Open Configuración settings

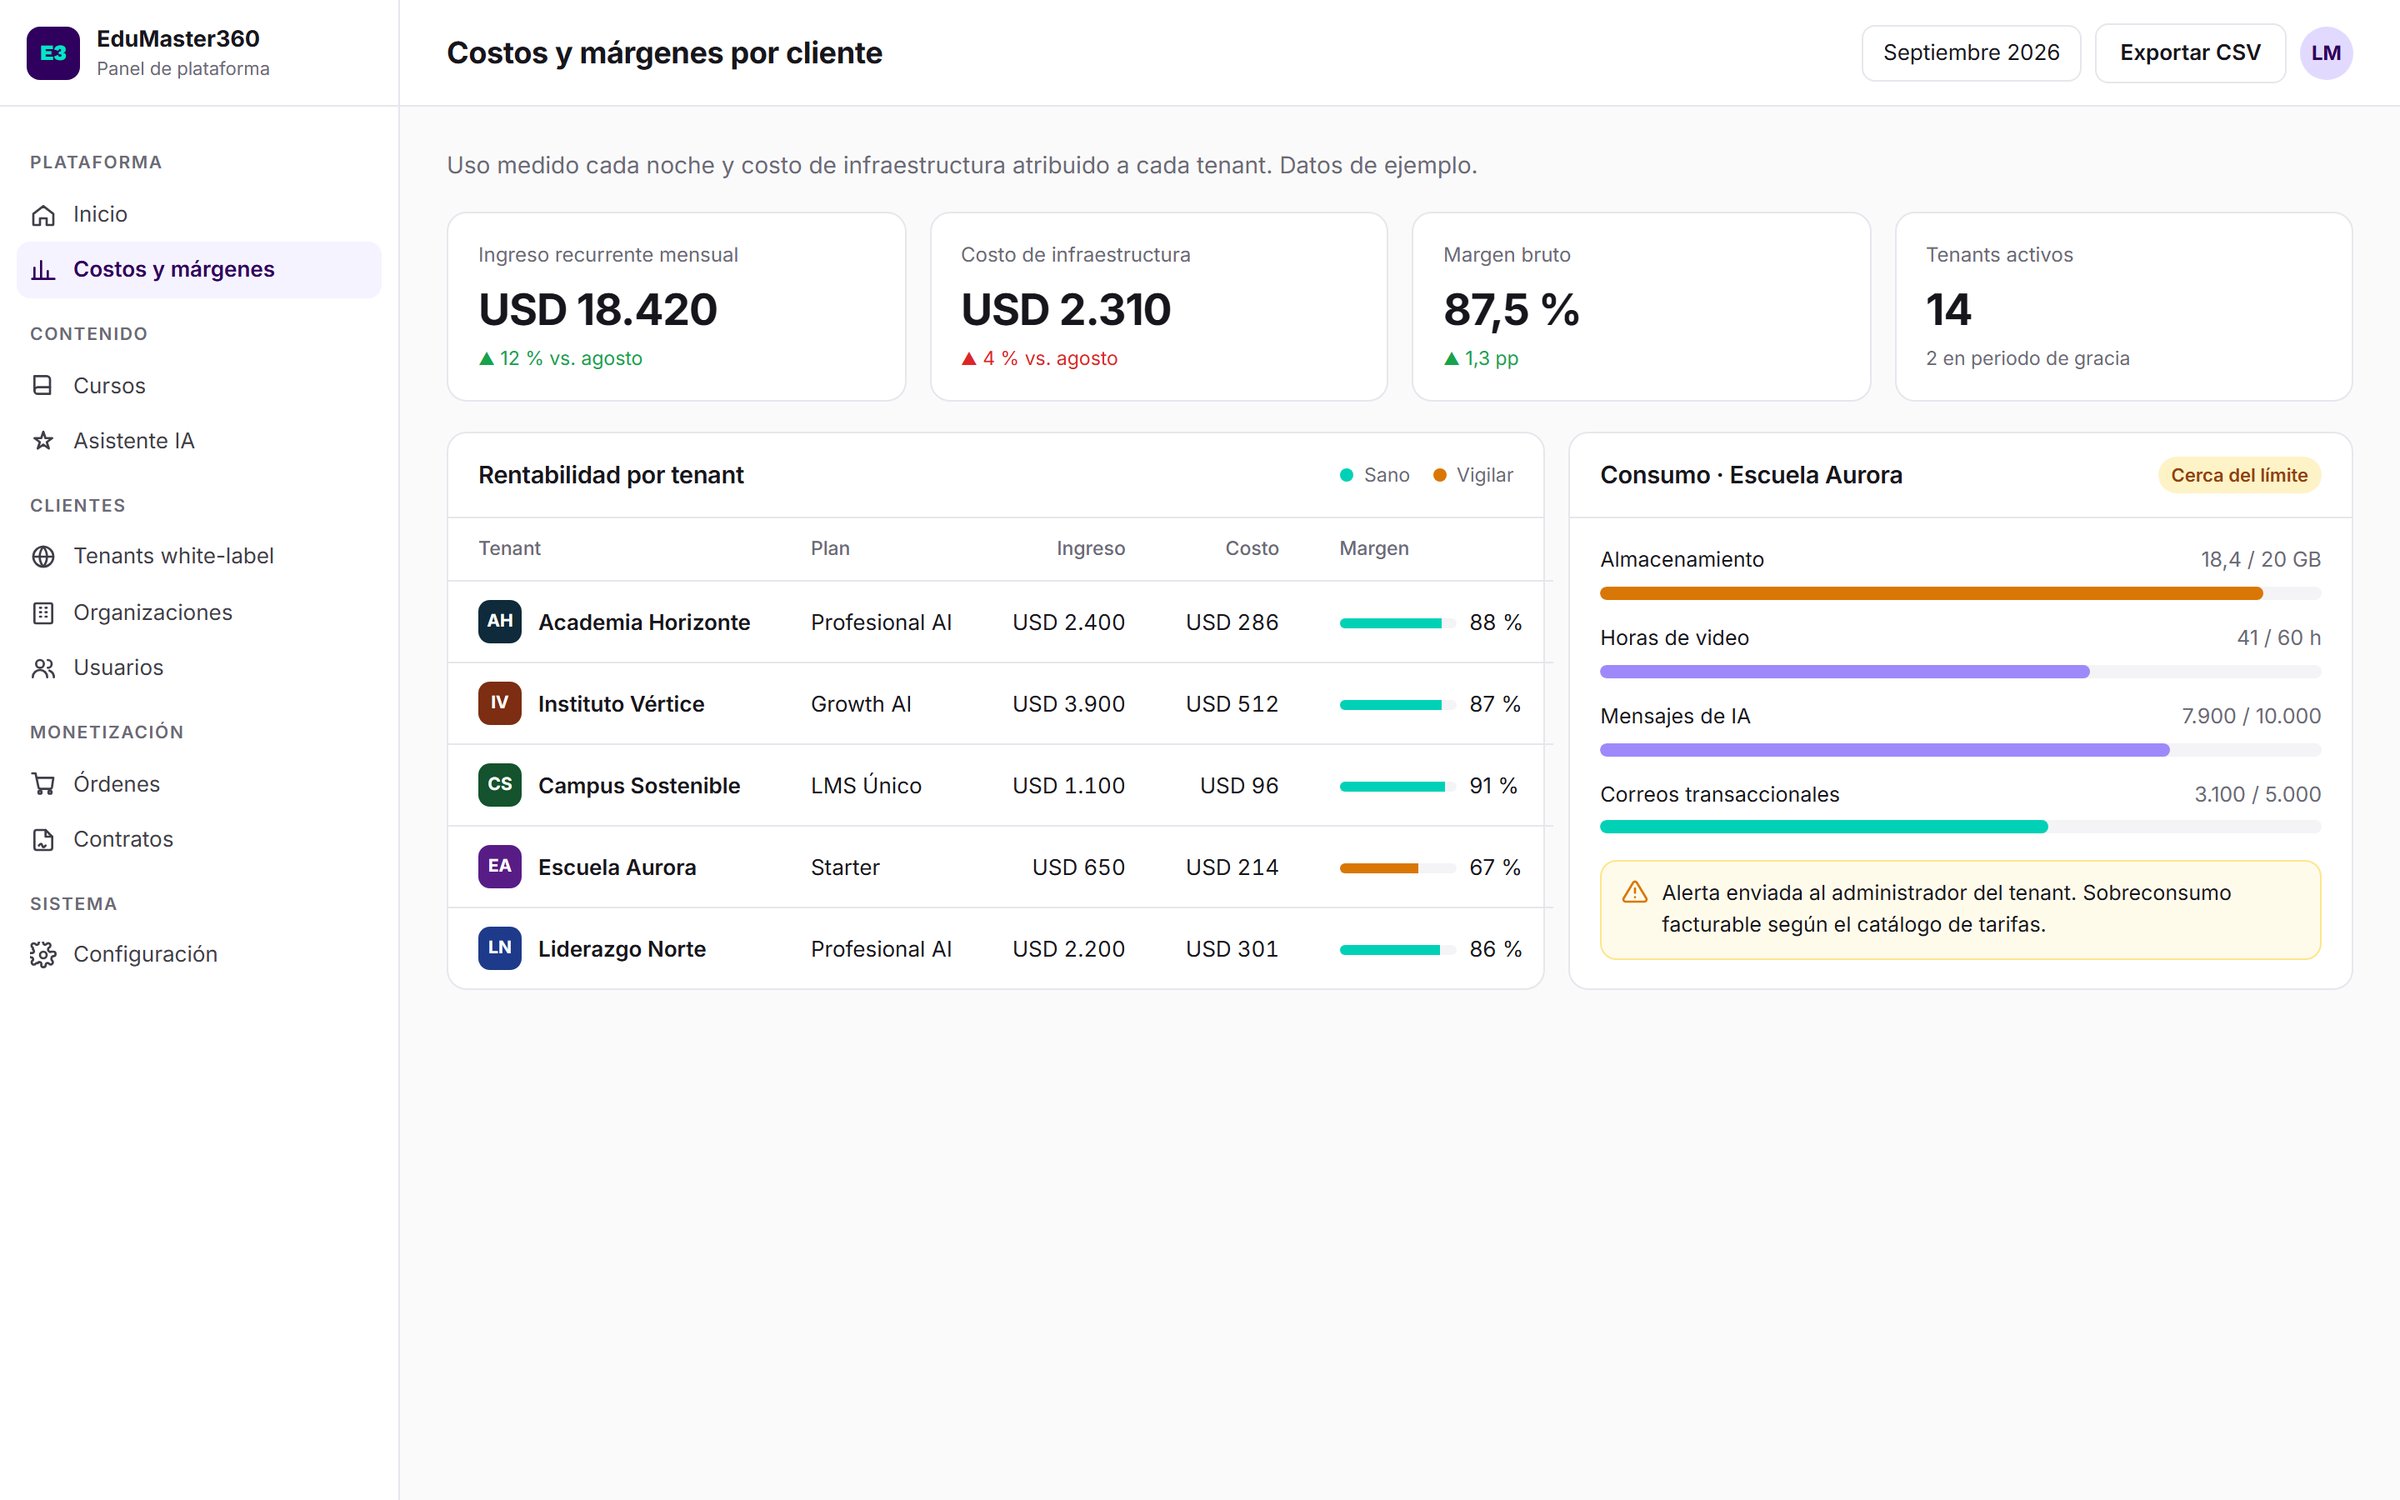coord(199,955)
